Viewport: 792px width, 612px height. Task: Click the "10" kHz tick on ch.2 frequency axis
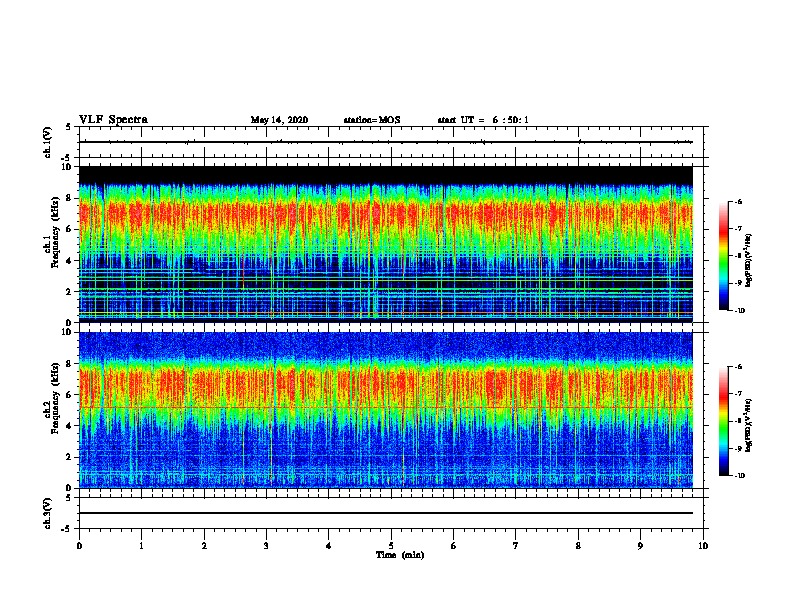point(66,332)
